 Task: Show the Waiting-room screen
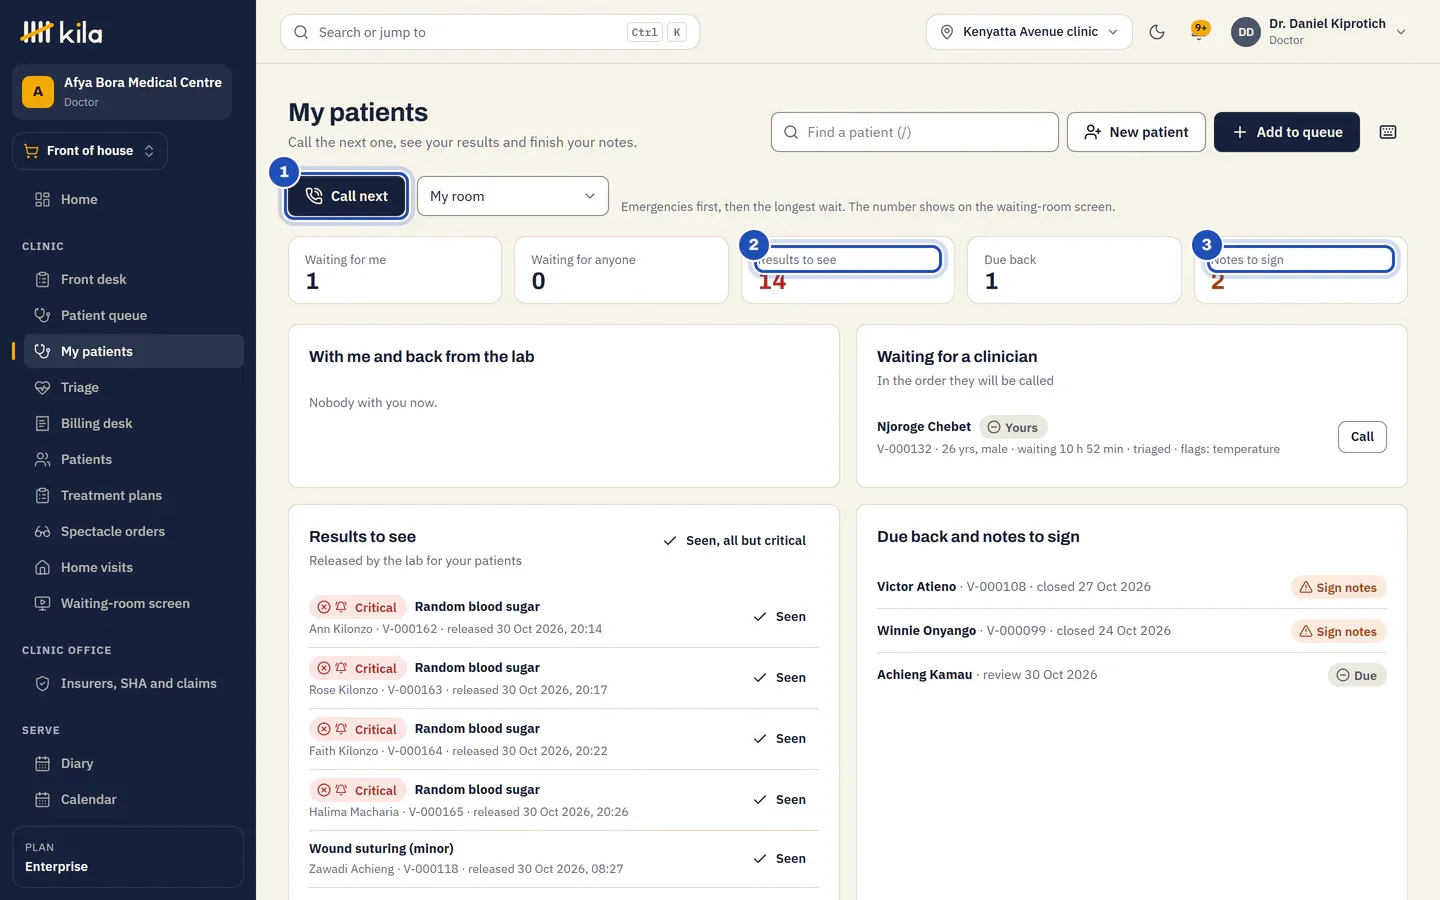point(132,603)
